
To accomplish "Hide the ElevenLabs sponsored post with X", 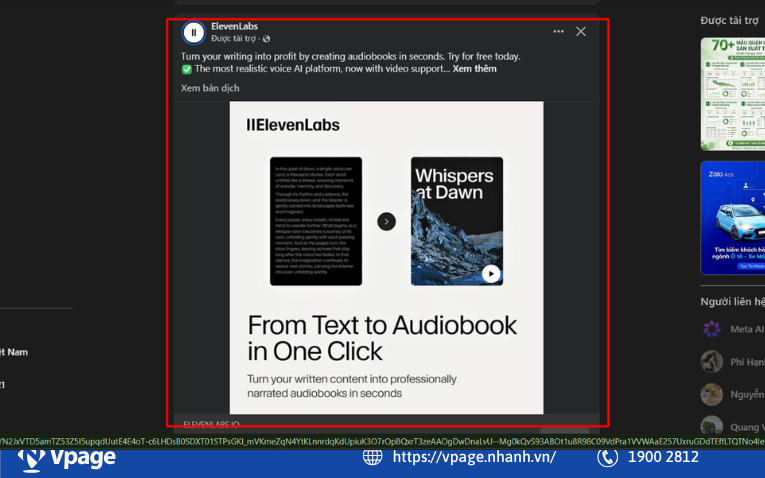I will pyautogui.click(x=581, y=32).
